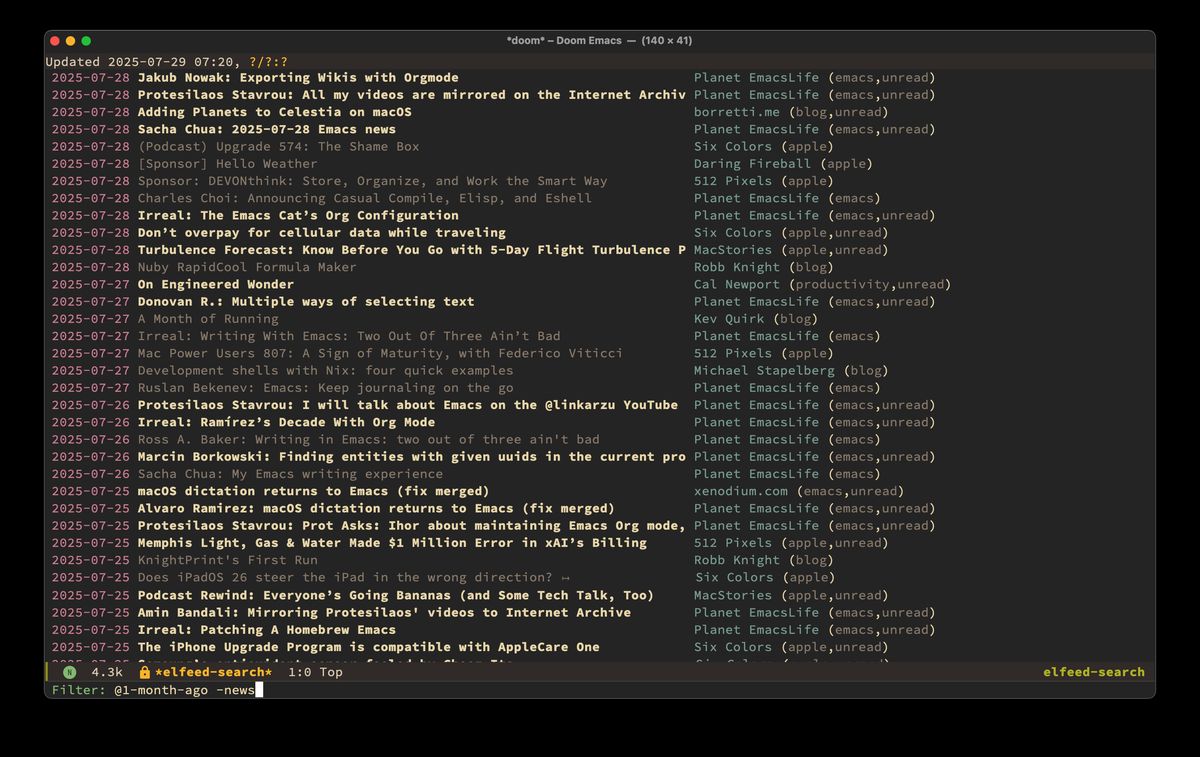Select Irreal: Patching A Homebrew Emacs
This screenshot has width=1200, height=757.
point(266,629)
